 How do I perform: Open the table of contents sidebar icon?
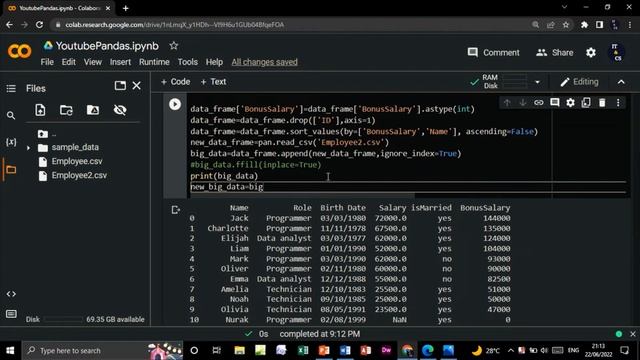coord(11,89)
